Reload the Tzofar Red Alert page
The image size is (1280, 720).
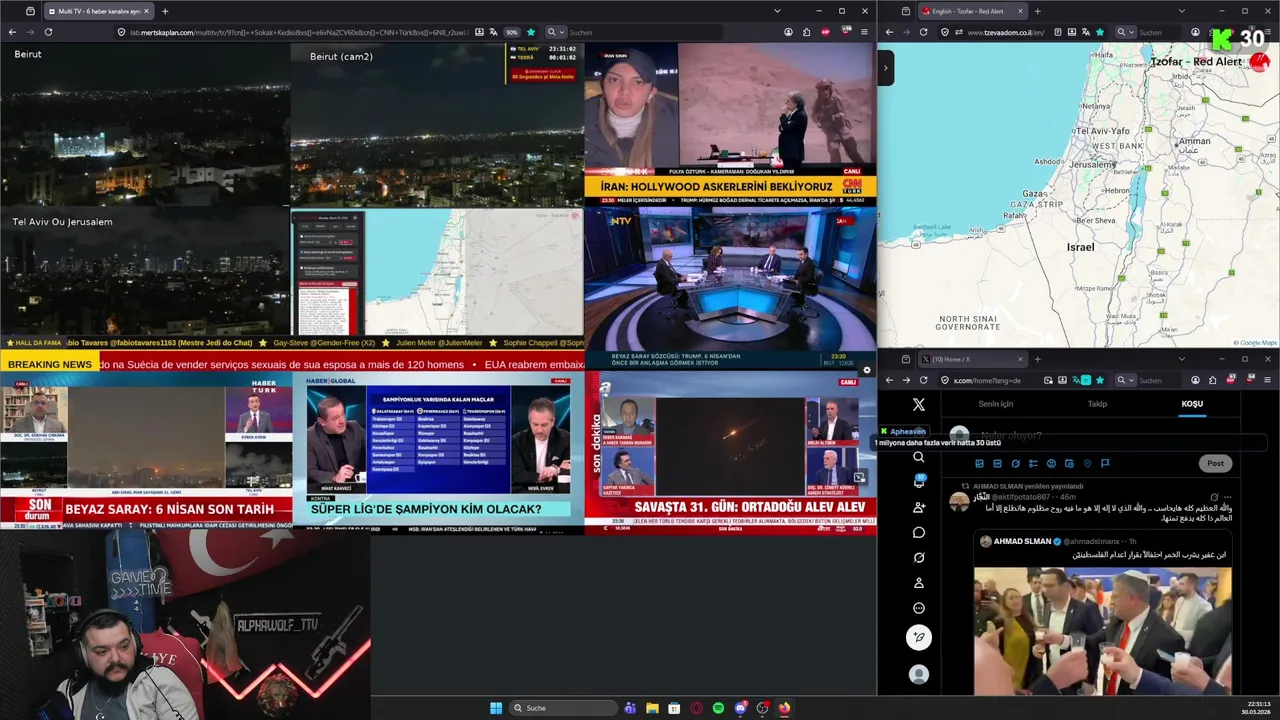pos(923,32)
